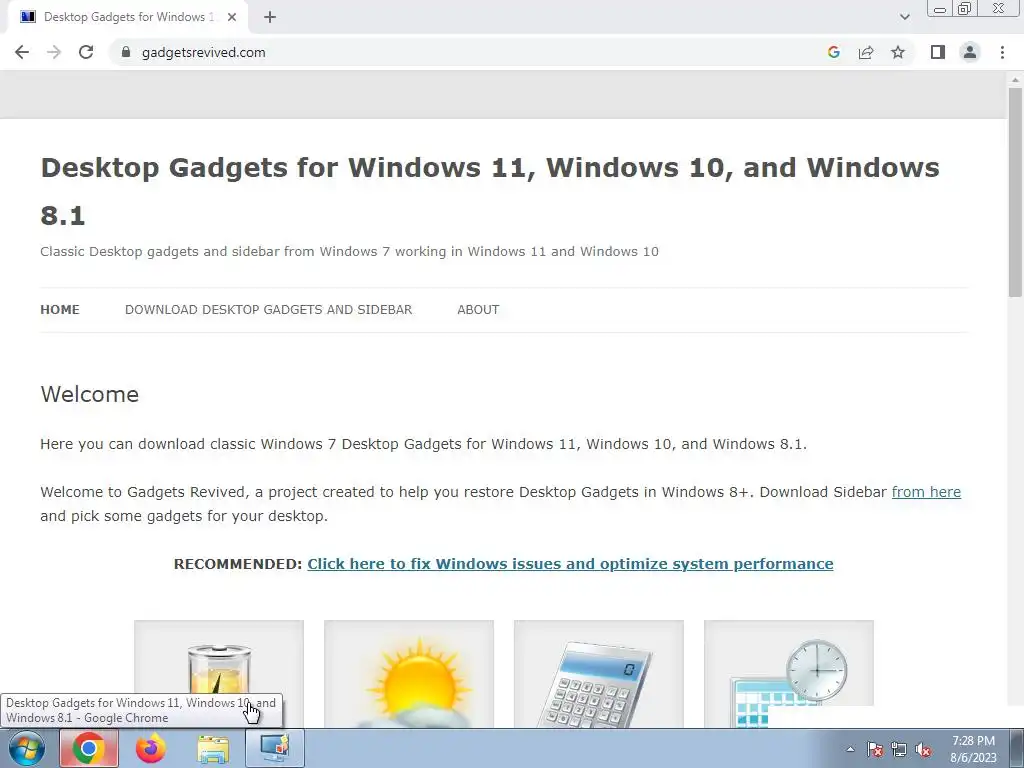The image size is (1024, 768).
Task: Click the browser forward arrow
Action: (54, 52)
